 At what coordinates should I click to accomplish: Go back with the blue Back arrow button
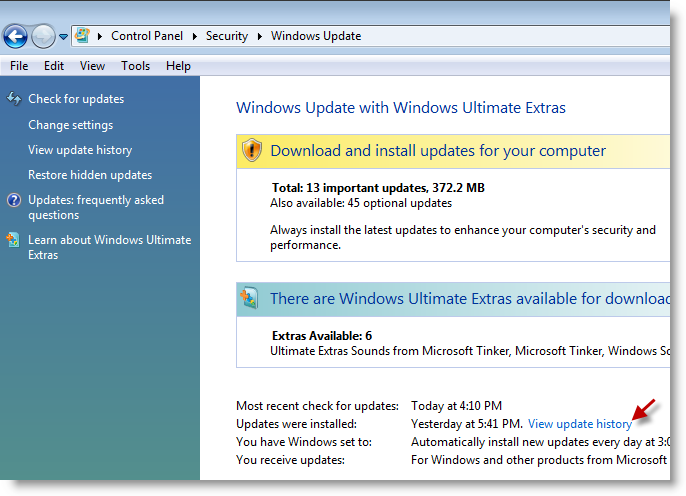click(15, 36)
